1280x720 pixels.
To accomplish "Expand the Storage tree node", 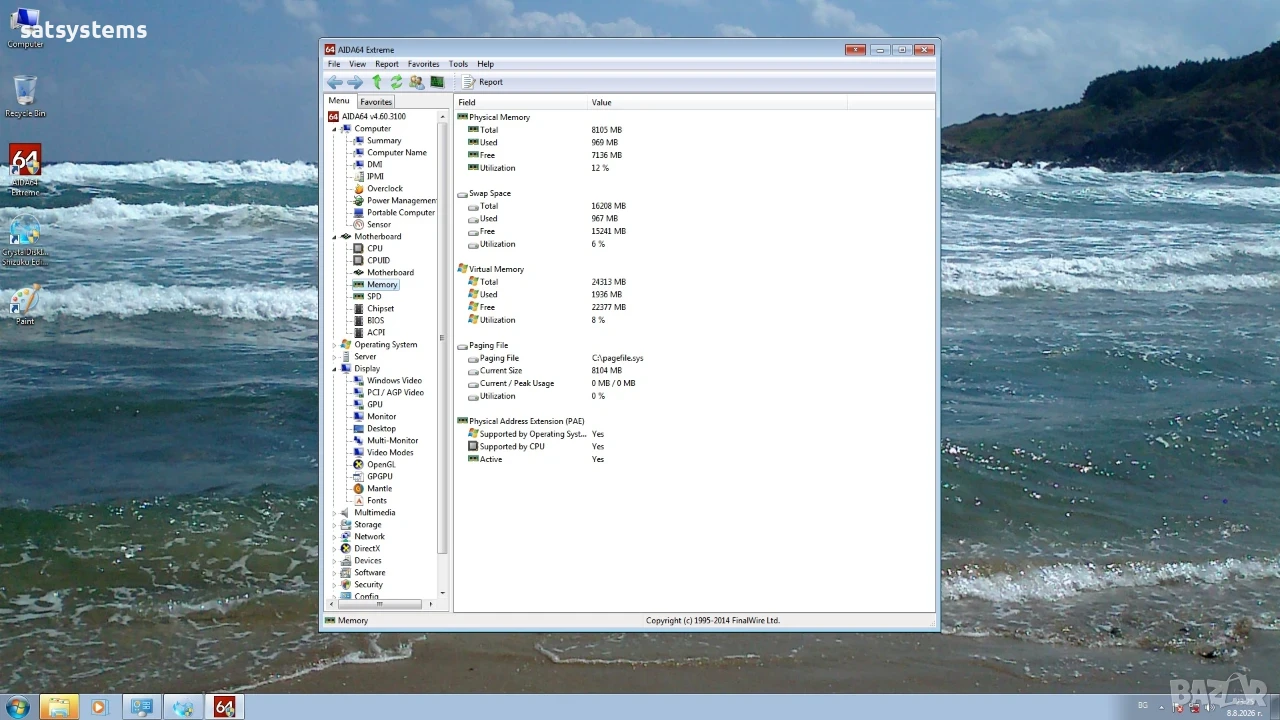I will click(x=335, y=525).
